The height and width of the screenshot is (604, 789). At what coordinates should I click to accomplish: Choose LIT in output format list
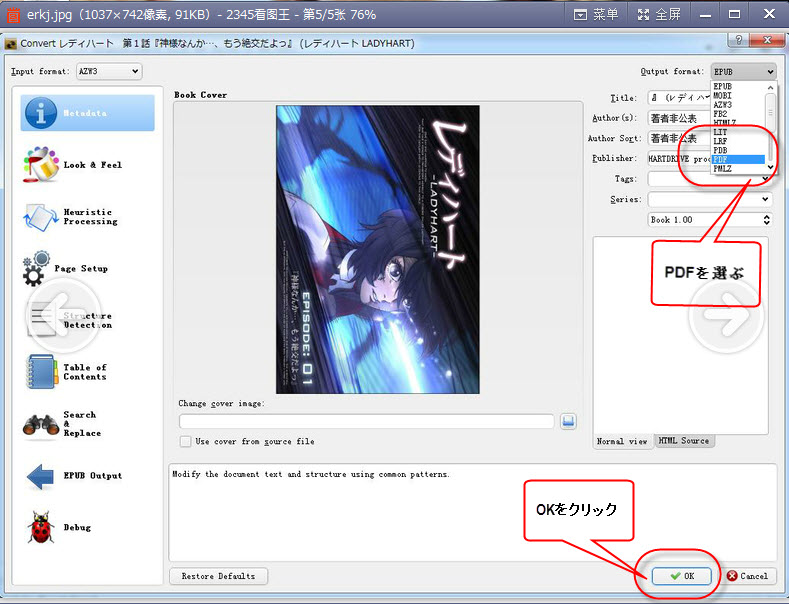pos(738,132)
